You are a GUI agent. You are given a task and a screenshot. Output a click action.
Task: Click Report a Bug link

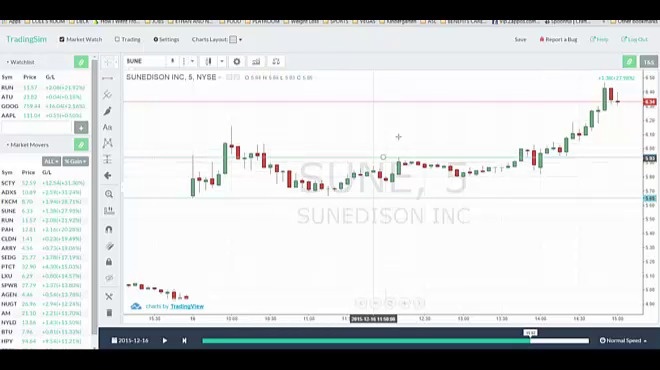tap(558, 40)
